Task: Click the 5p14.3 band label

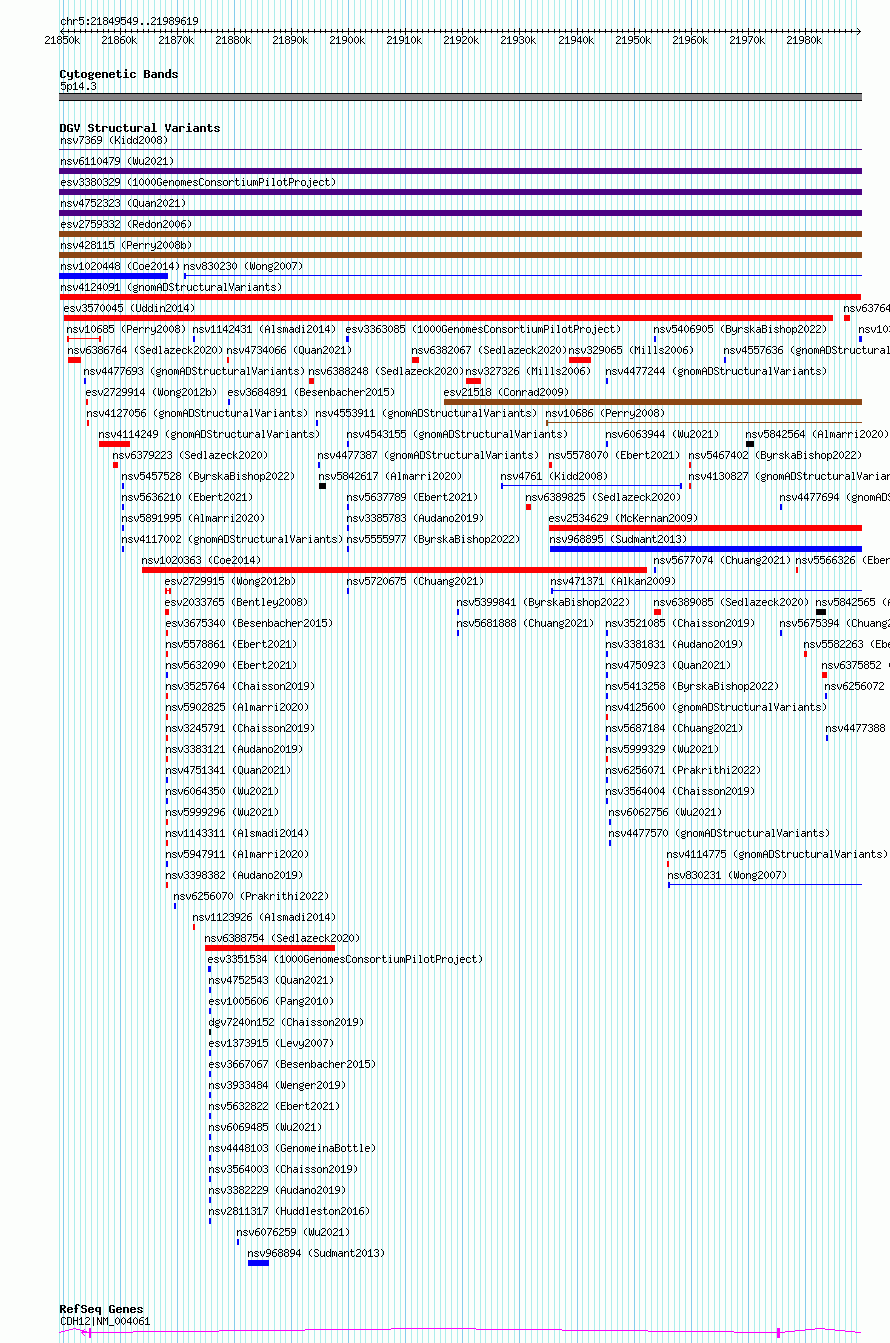Action: pos(78,87)
